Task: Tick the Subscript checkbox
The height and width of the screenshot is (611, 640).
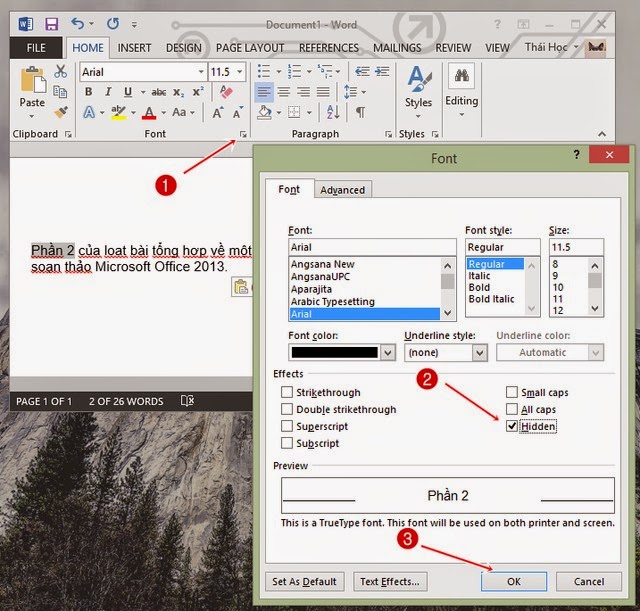Action: point(287,443)
